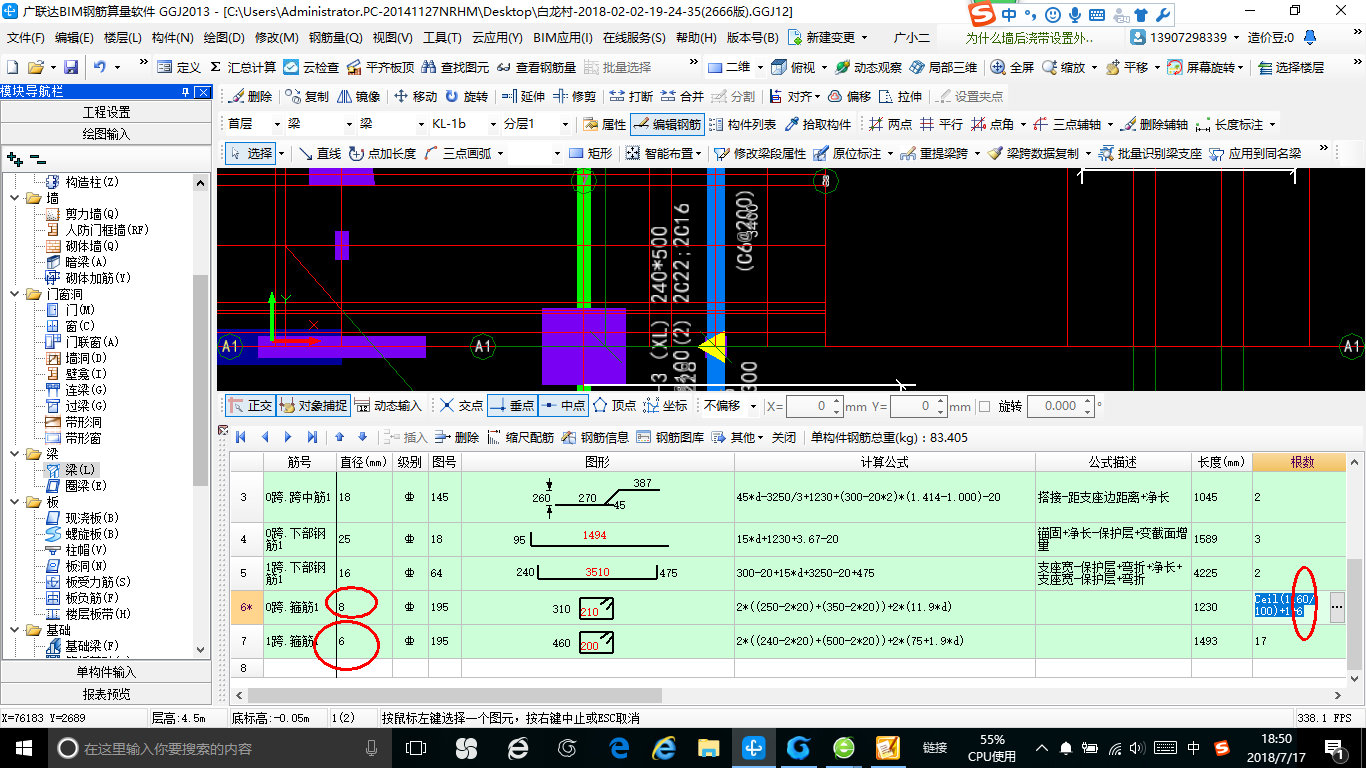Open the 帮助(H) menu

point(696,37)
